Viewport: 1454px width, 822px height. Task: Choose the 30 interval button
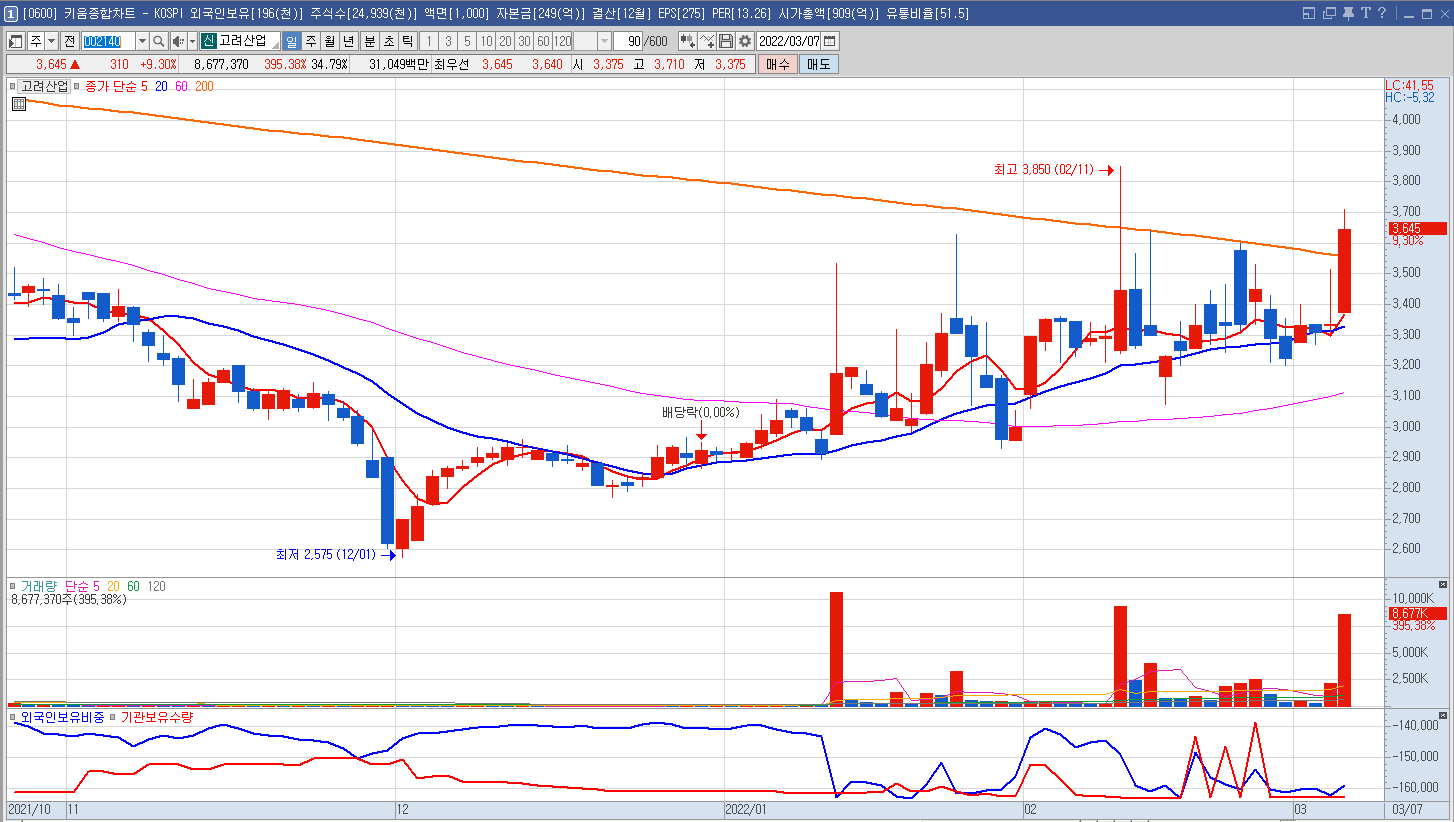(x=524, y=41)
